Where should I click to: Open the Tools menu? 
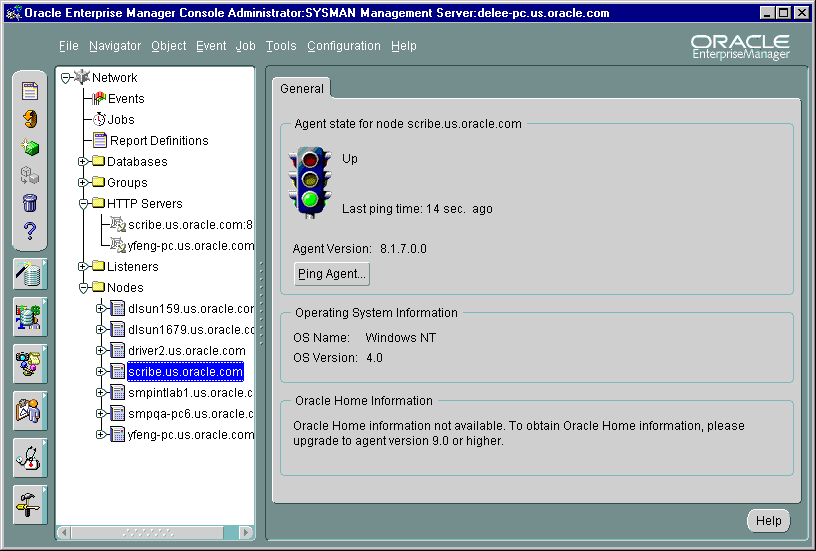pos(281,46)
